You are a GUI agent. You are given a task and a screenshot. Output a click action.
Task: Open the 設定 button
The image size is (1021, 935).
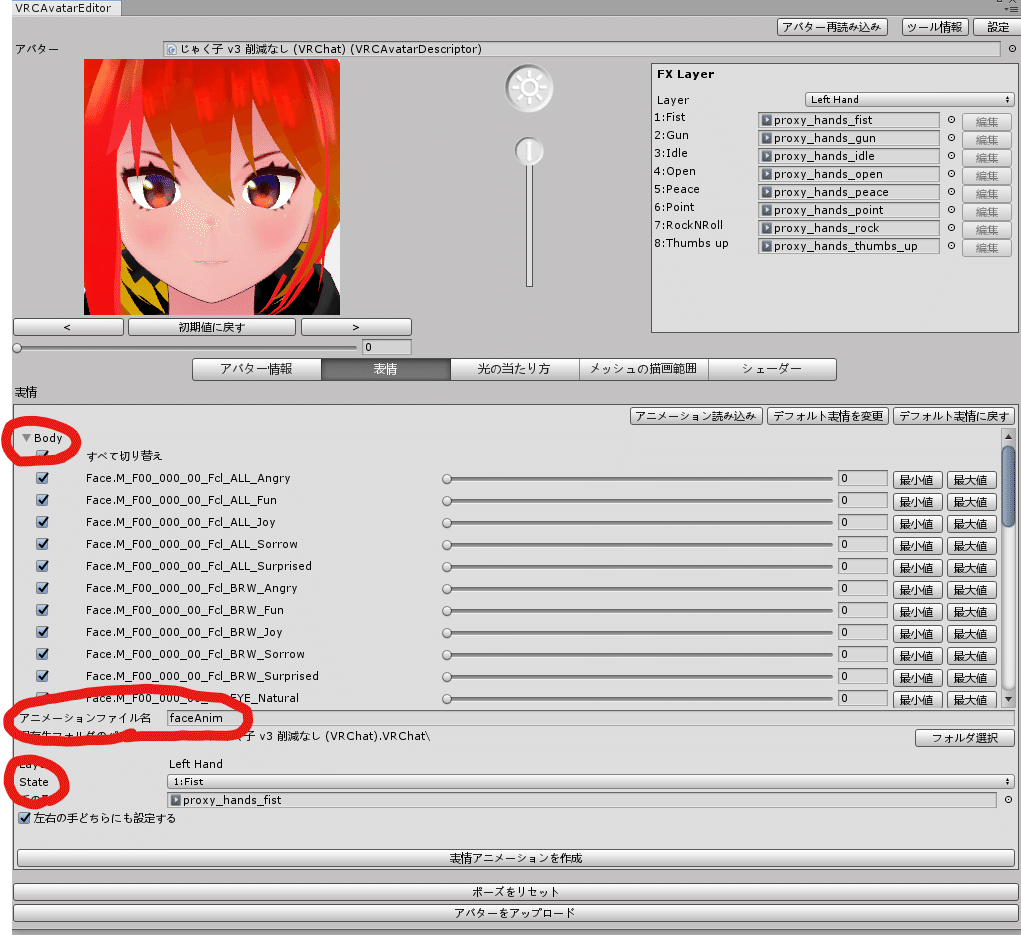pos(998,27)
